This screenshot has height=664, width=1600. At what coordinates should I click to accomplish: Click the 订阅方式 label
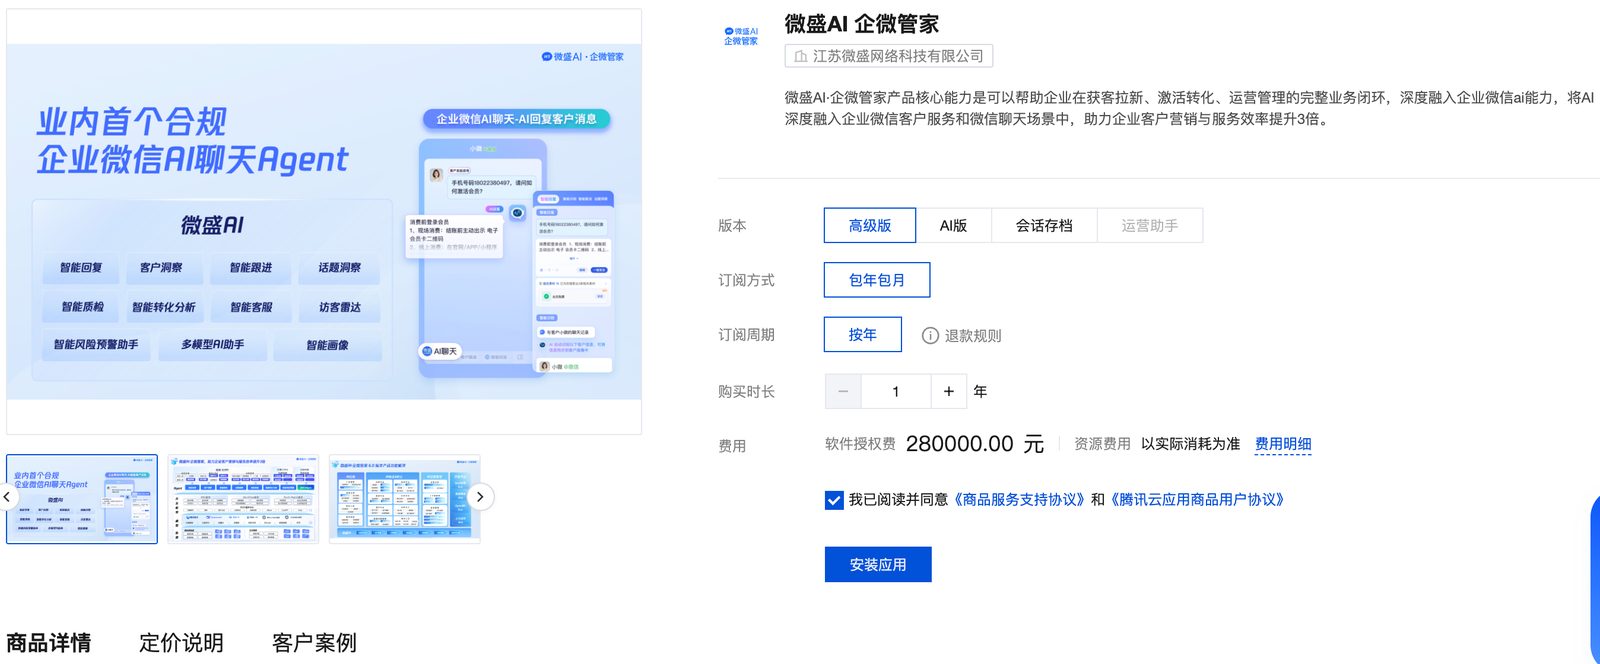coord(746,281)
